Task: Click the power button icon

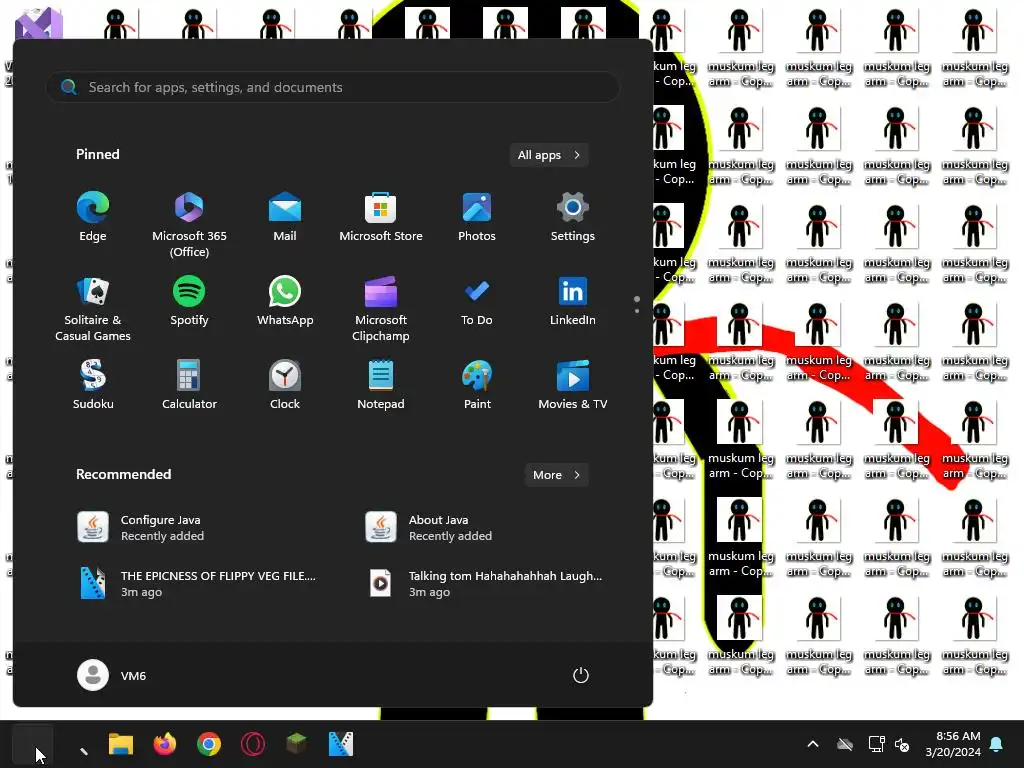Action: (x=581, y=675)
